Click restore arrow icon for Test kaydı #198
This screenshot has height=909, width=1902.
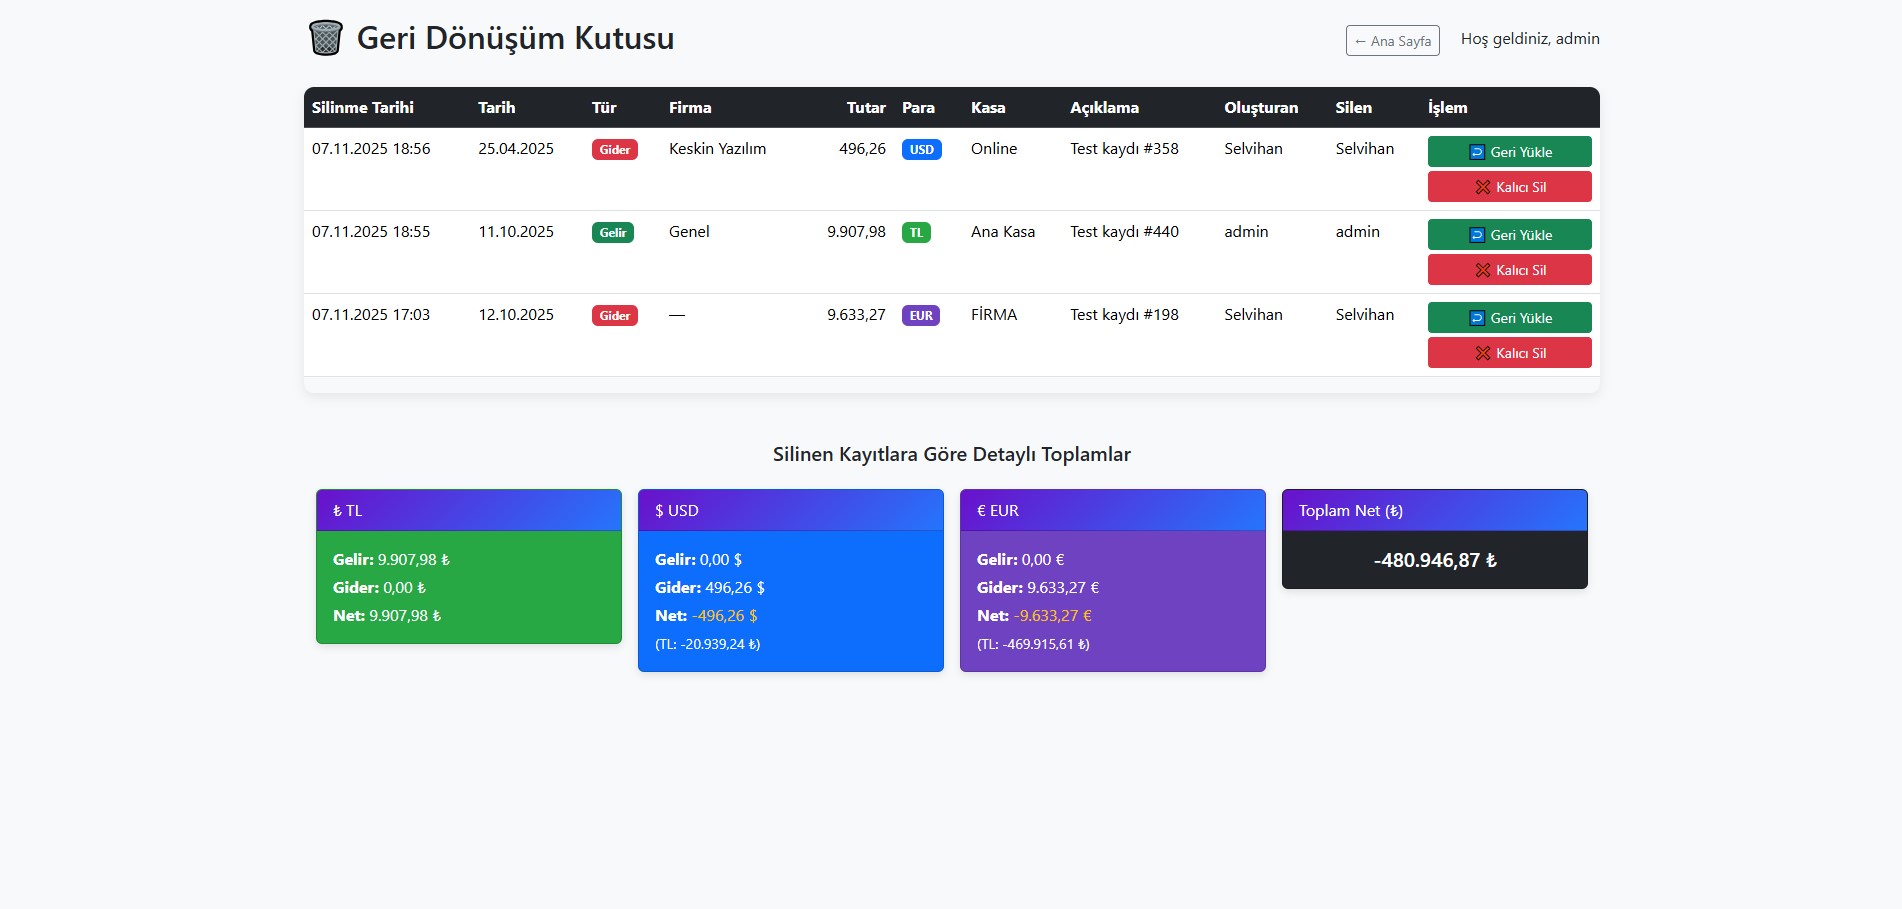point(1476,318)
